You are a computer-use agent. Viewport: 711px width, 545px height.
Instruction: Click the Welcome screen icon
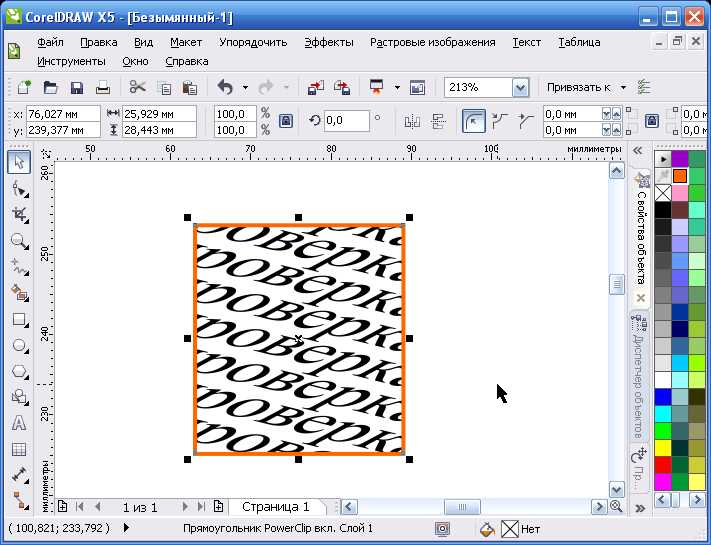pos(417,87)
